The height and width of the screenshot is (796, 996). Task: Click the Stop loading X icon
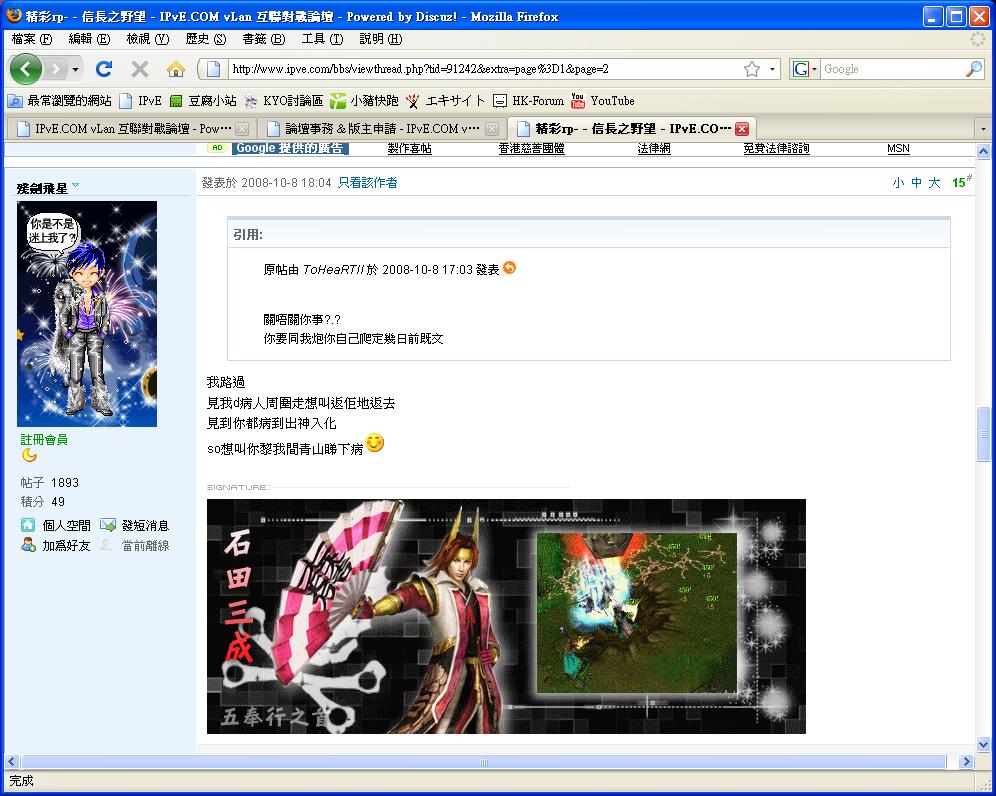(x=140, y=69)
